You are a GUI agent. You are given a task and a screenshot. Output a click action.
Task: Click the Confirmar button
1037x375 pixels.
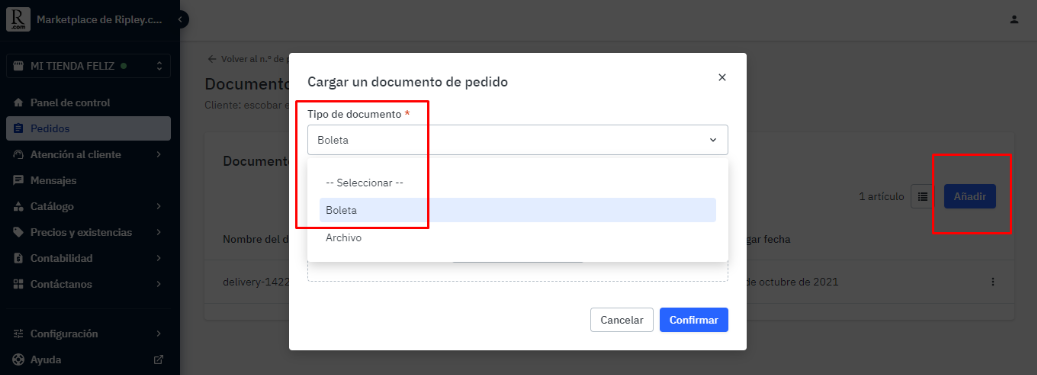click(694, 320)
